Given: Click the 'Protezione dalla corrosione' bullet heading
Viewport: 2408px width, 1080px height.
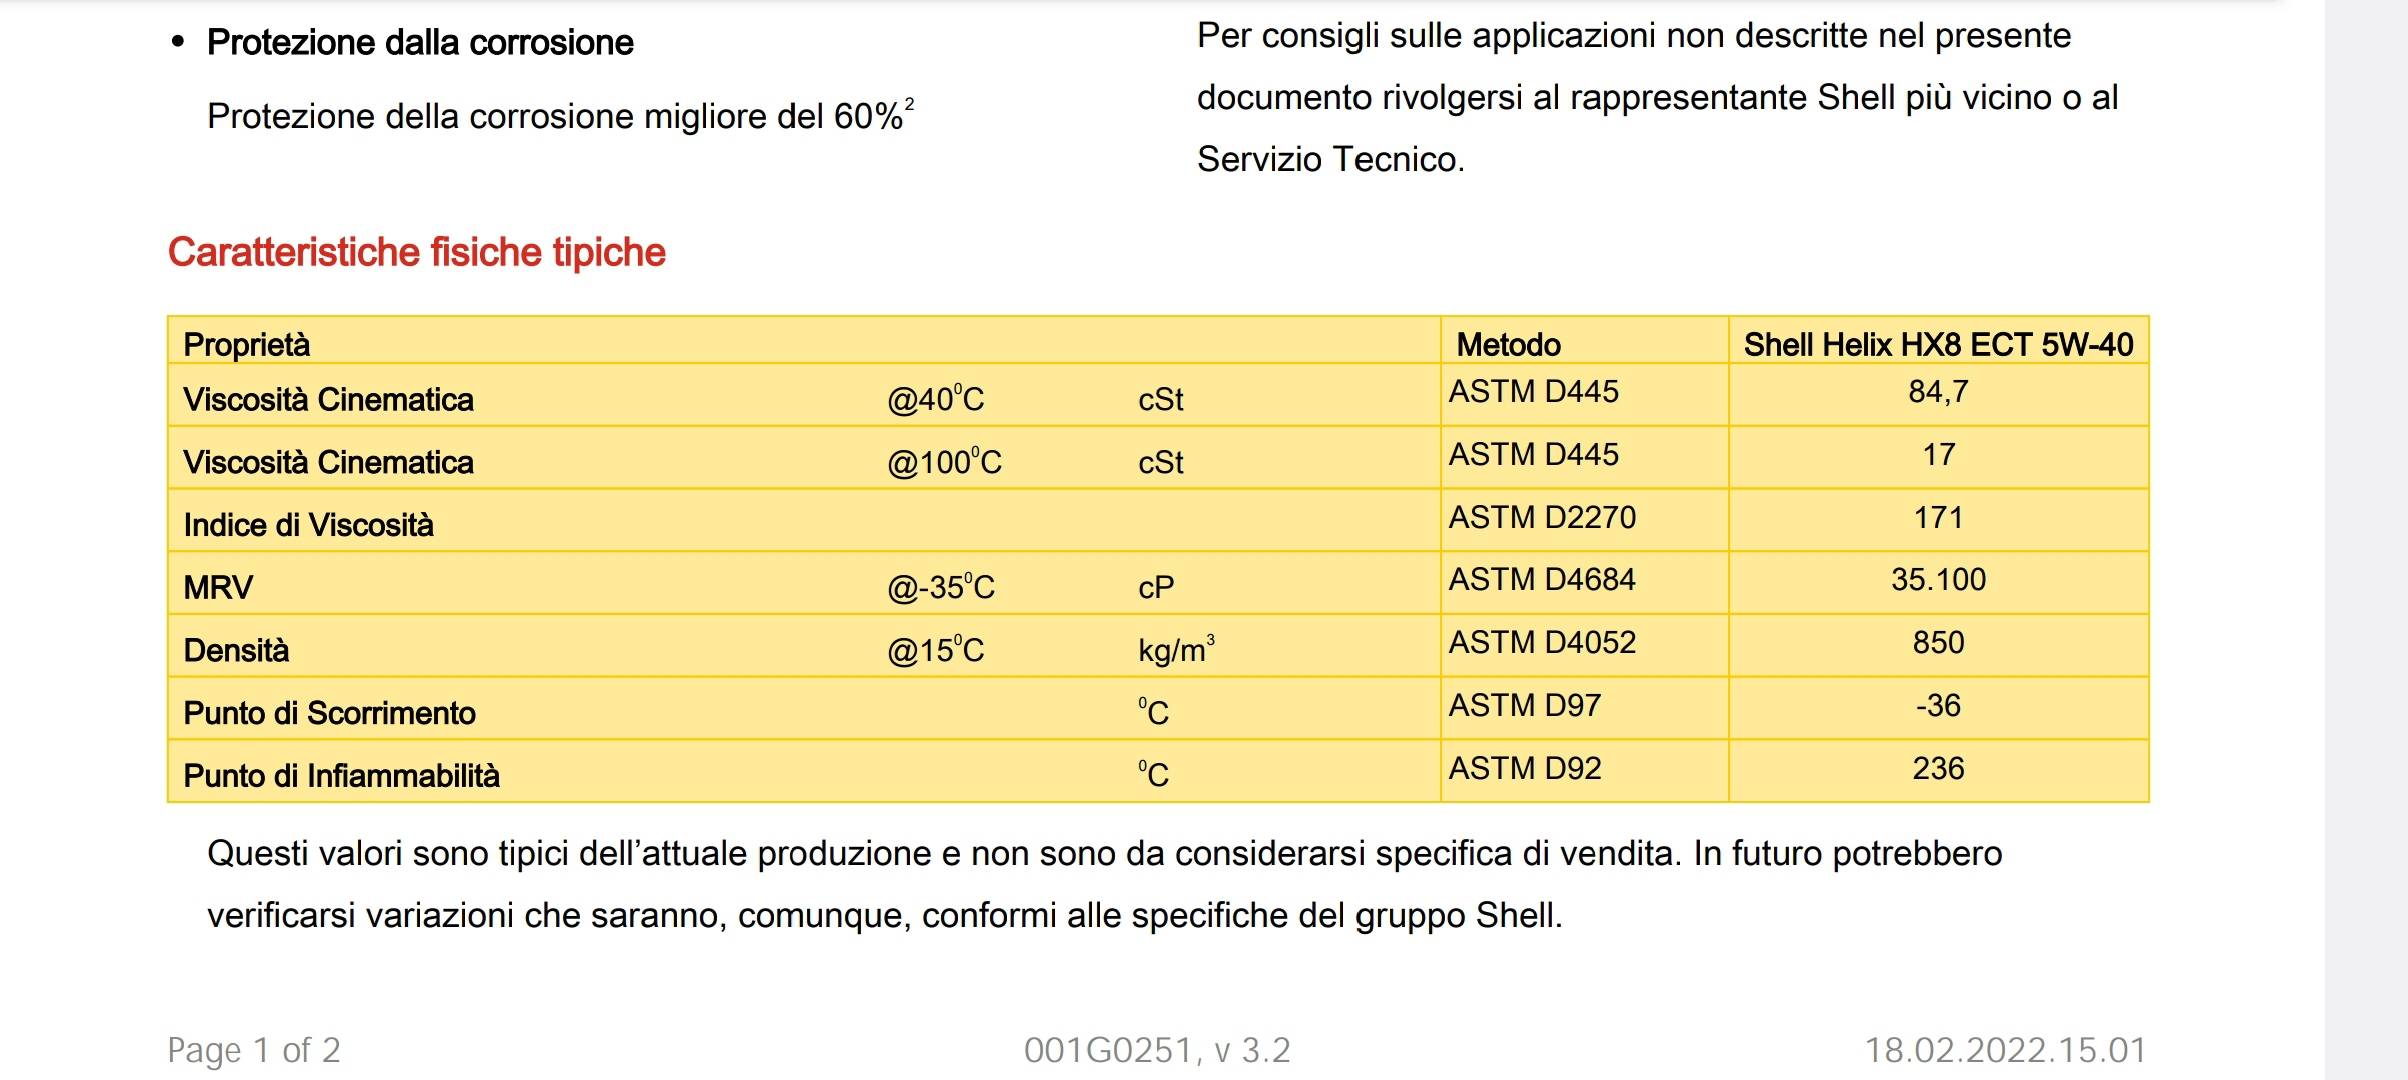Looking at the screenshot, I should (x=420, y=42).
